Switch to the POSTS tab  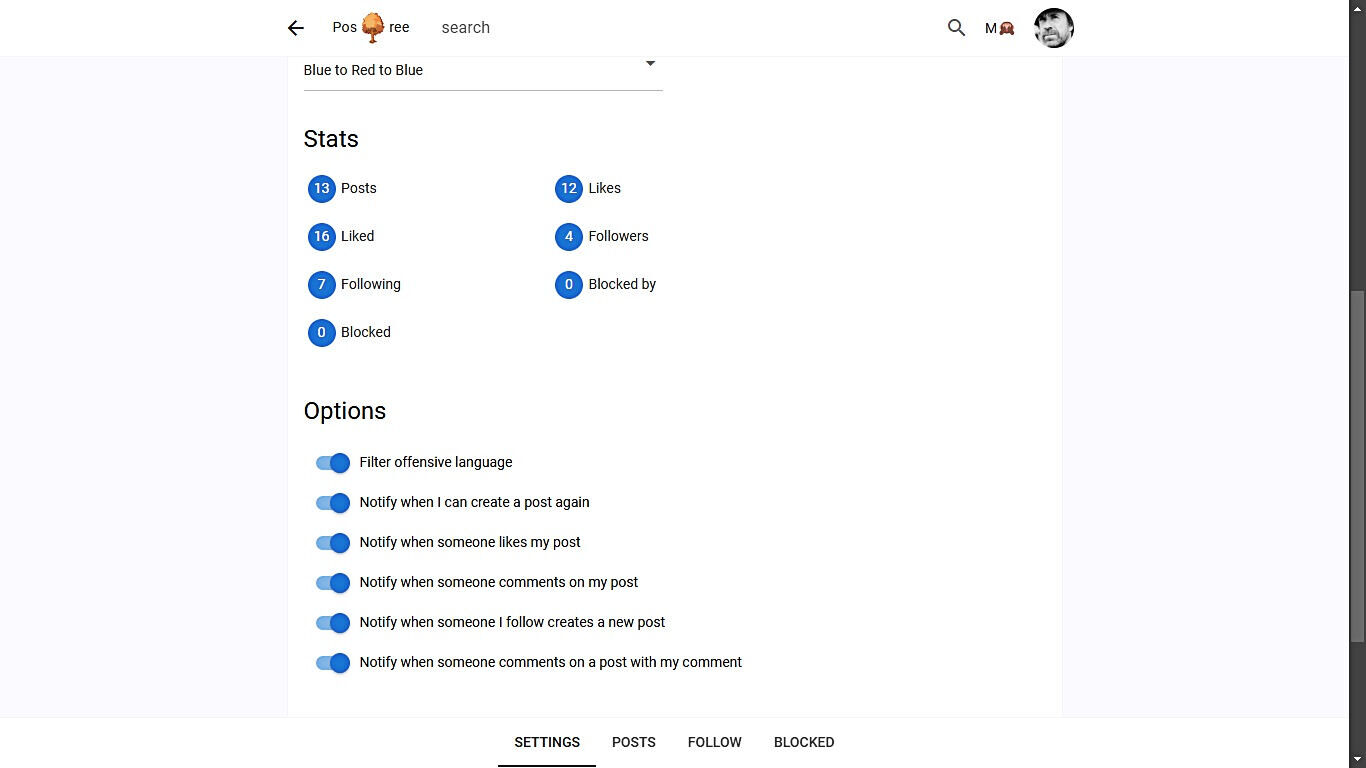tap(634, 742)
